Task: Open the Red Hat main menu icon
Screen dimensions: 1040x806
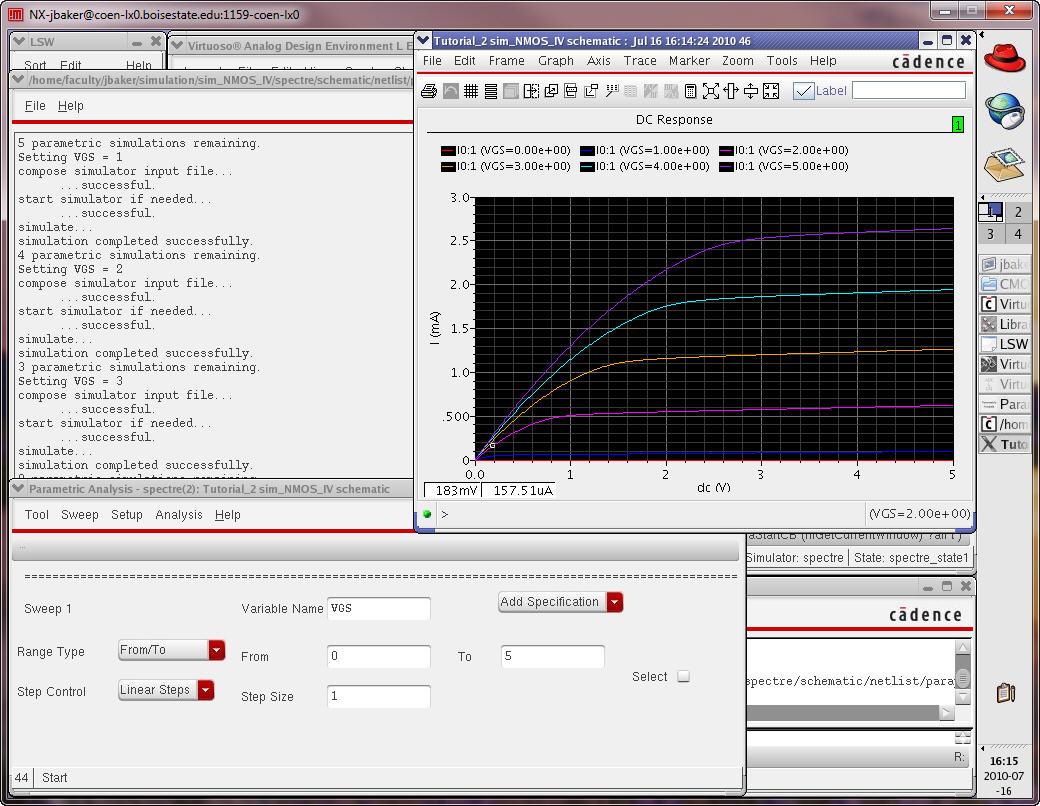Action: [1004, 56]
